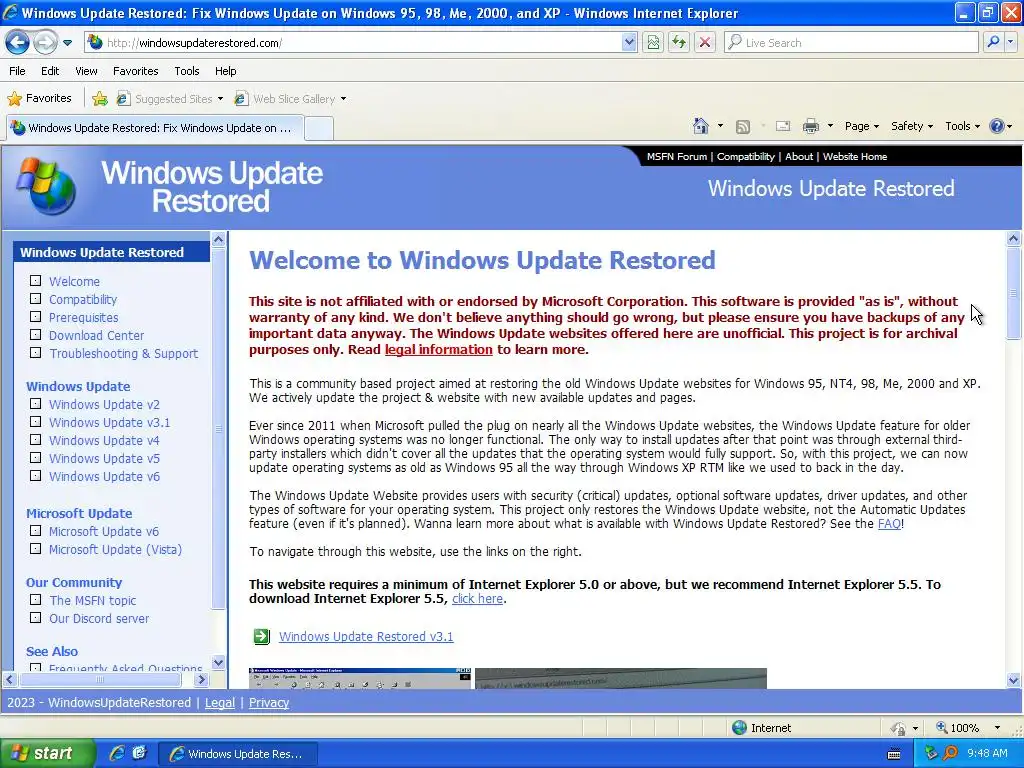The width and height of the screenshot is (1024, 768).
Task: Click the Forward navigation arrow
Action: click(x=44, y=43)
